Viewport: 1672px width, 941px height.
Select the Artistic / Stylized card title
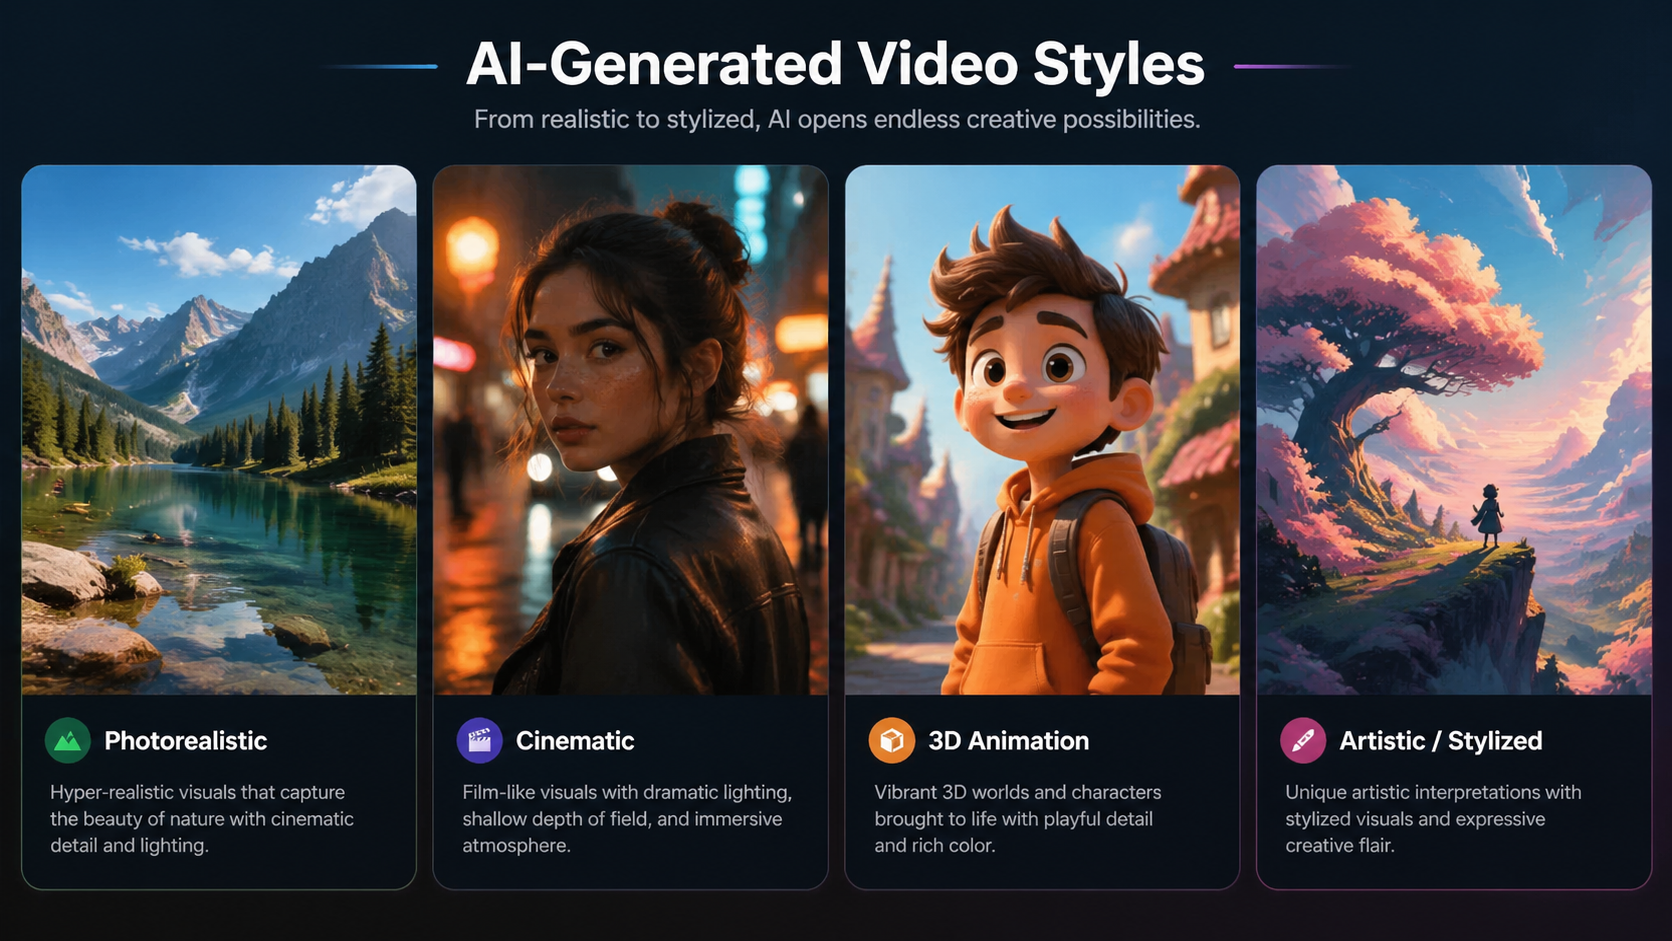coord(1441,741)
